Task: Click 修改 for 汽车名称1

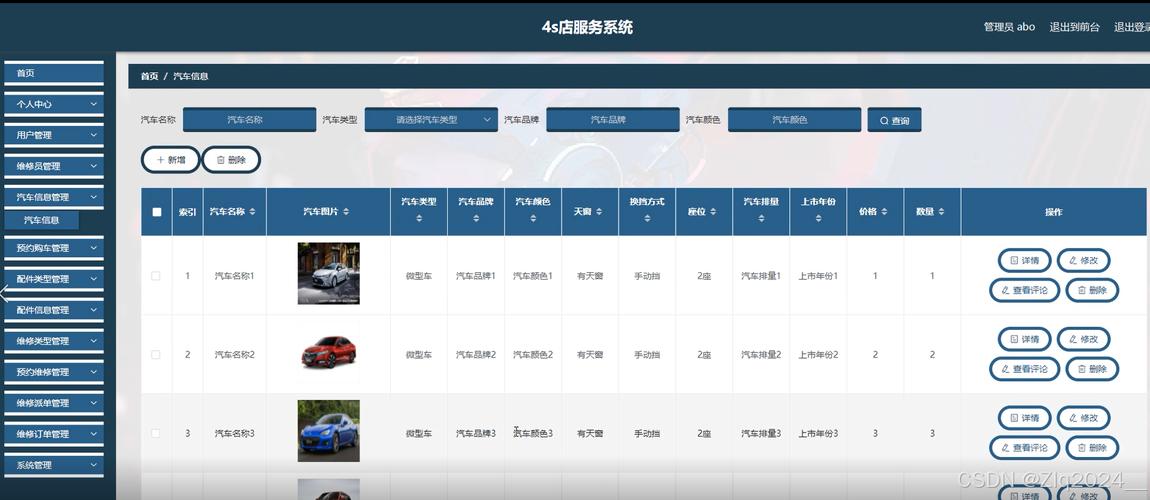Action: pos(1083,260)
